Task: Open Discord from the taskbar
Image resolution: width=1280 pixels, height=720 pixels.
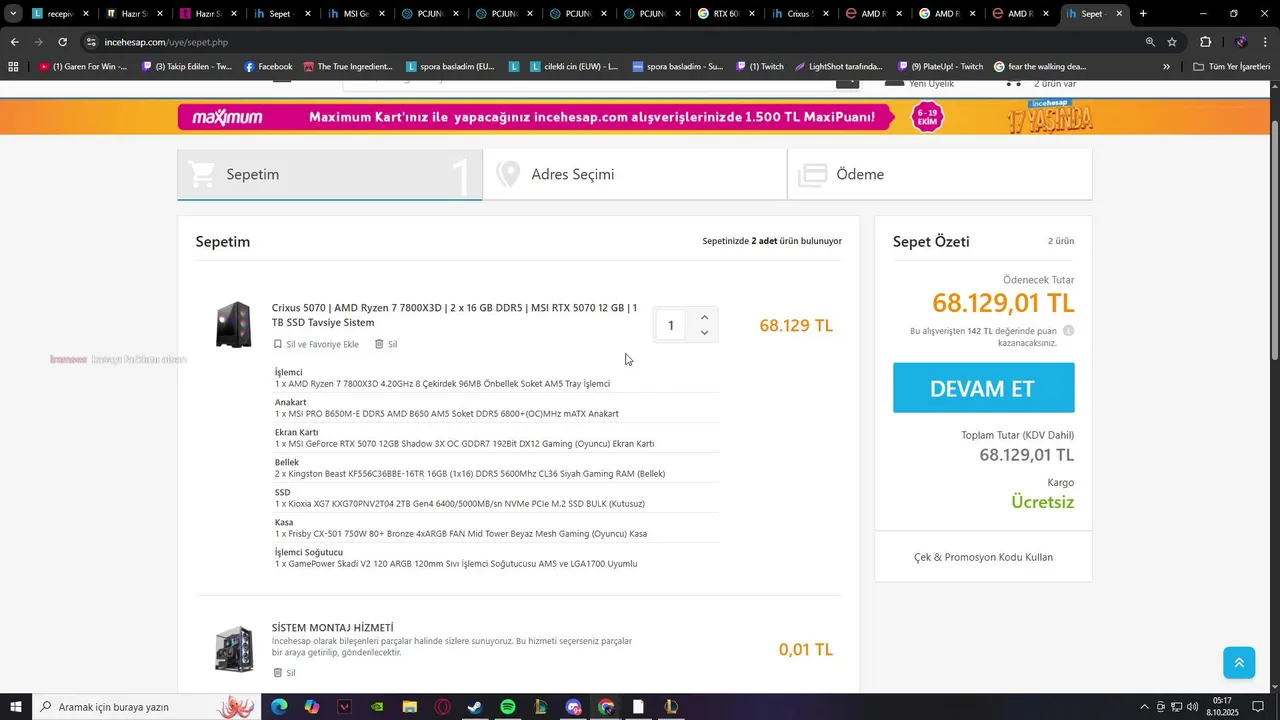Action: [573, 707]
